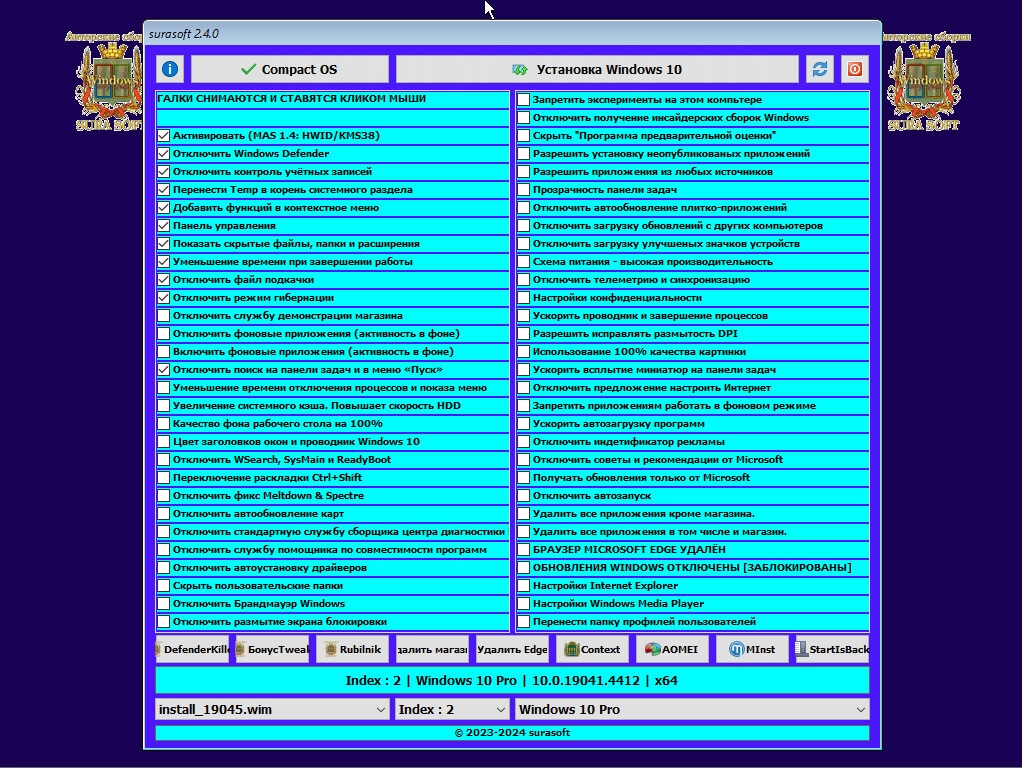Open the Index : 2 dropdown
This screenshot has width=1022, height=768.
(452, 709)
